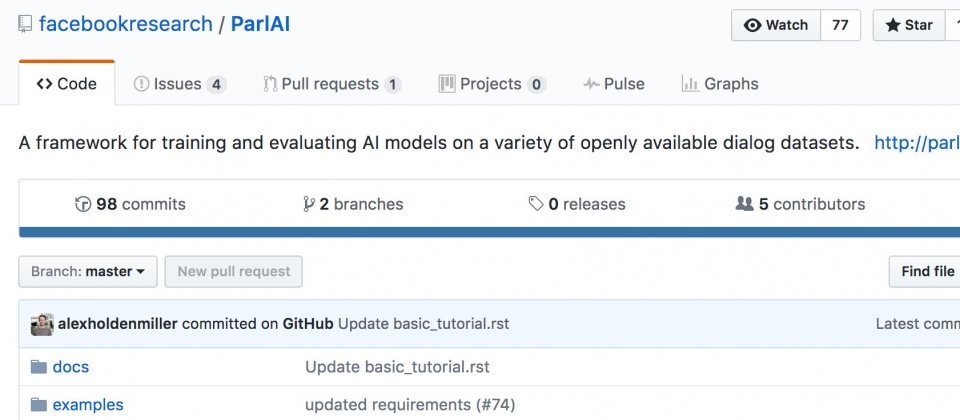Click alexholdenmiller's avatar thumbnail

[42, 324]
